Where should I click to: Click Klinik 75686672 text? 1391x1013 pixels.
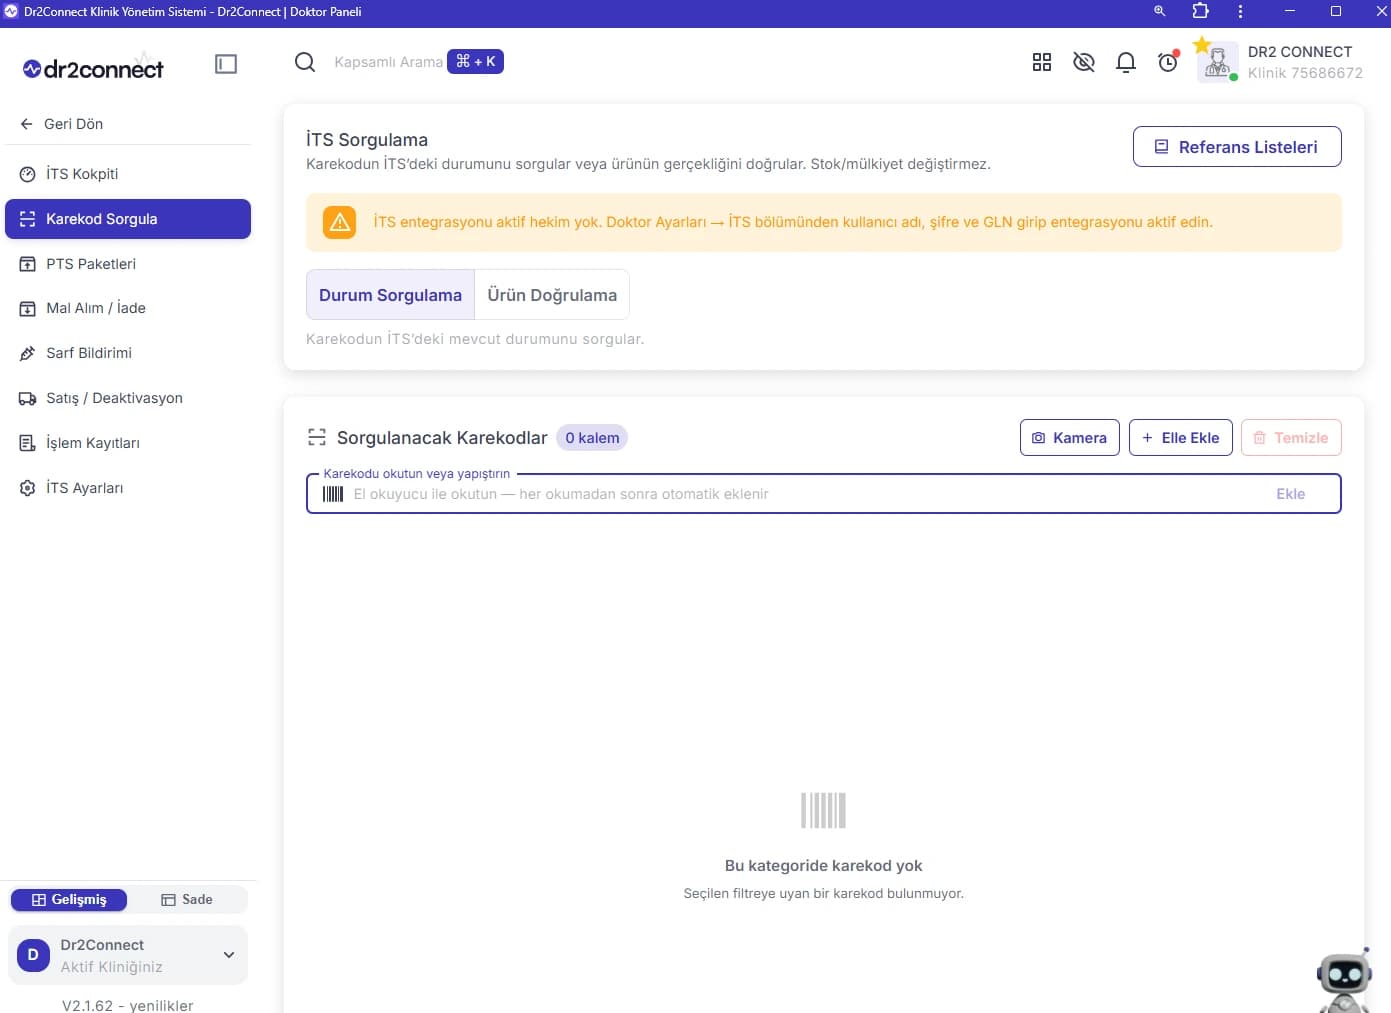1305,73
